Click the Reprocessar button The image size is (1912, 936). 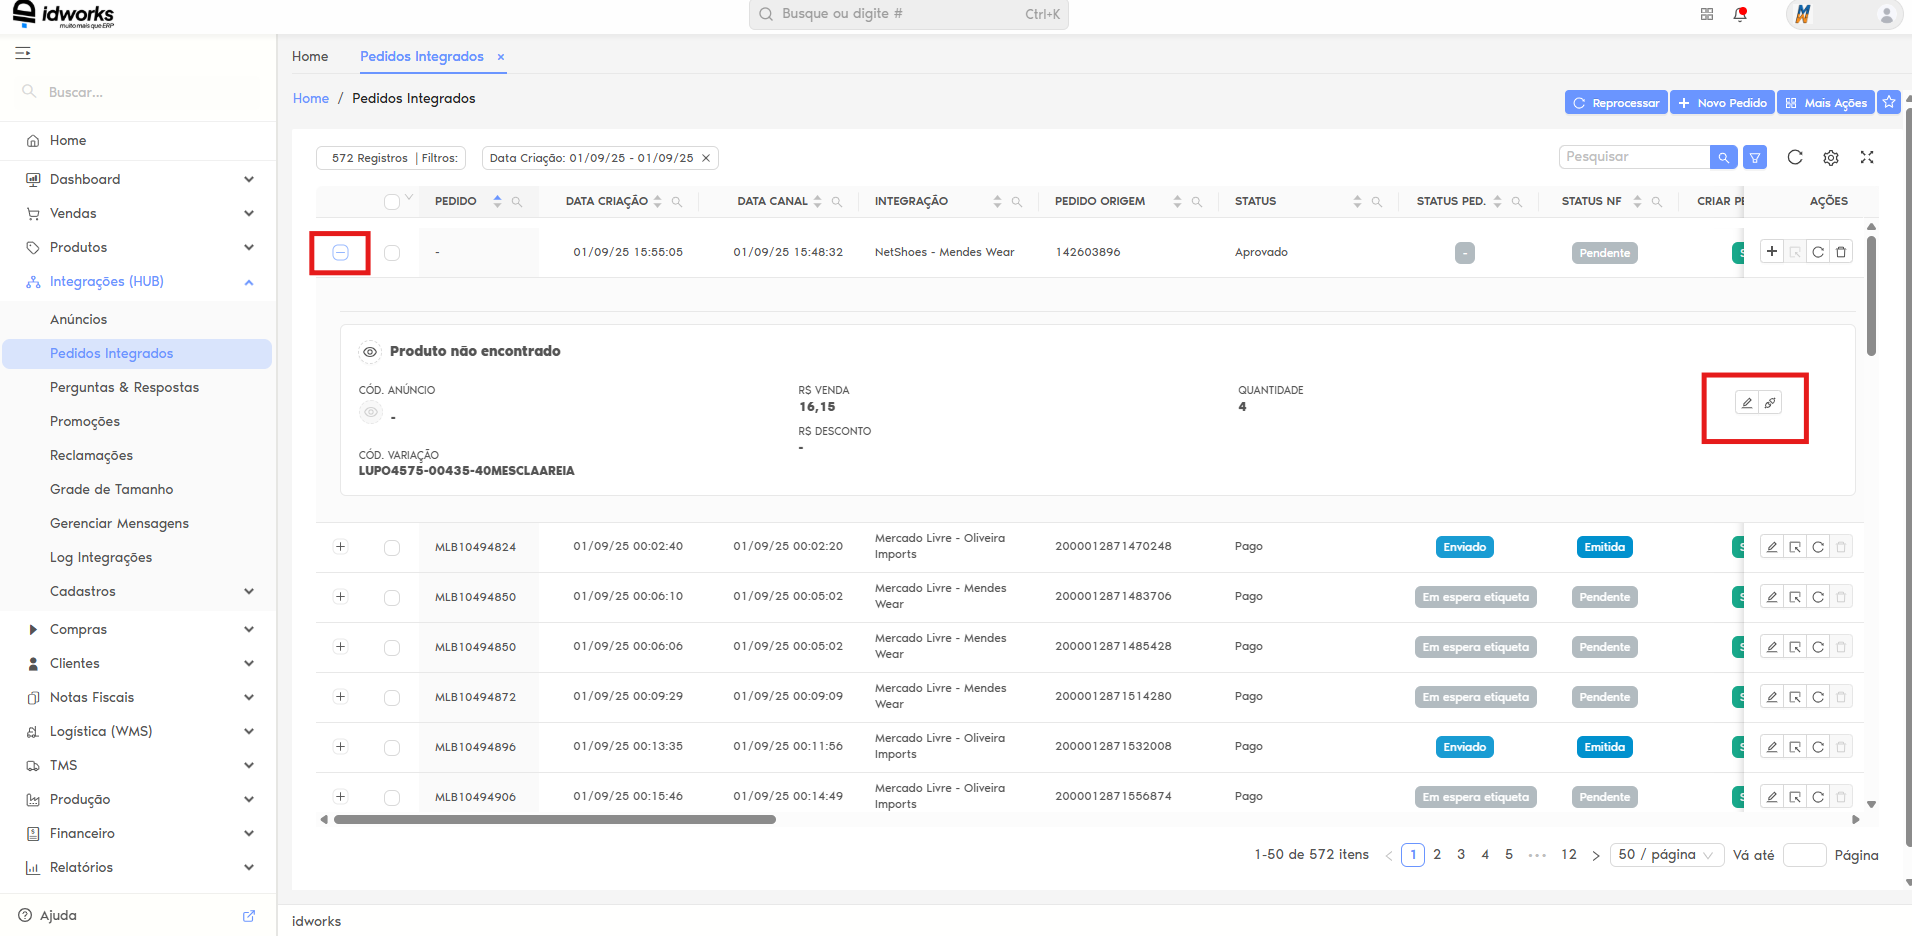pyautogui.click(x=1616, y=102)
